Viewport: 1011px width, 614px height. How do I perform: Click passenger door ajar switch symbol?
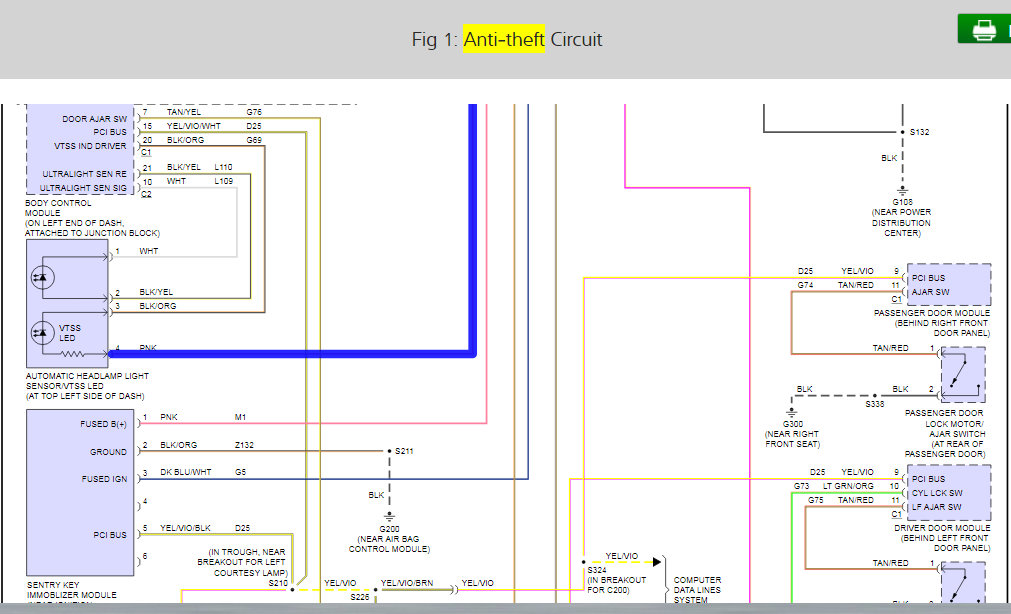coord(963,375)
